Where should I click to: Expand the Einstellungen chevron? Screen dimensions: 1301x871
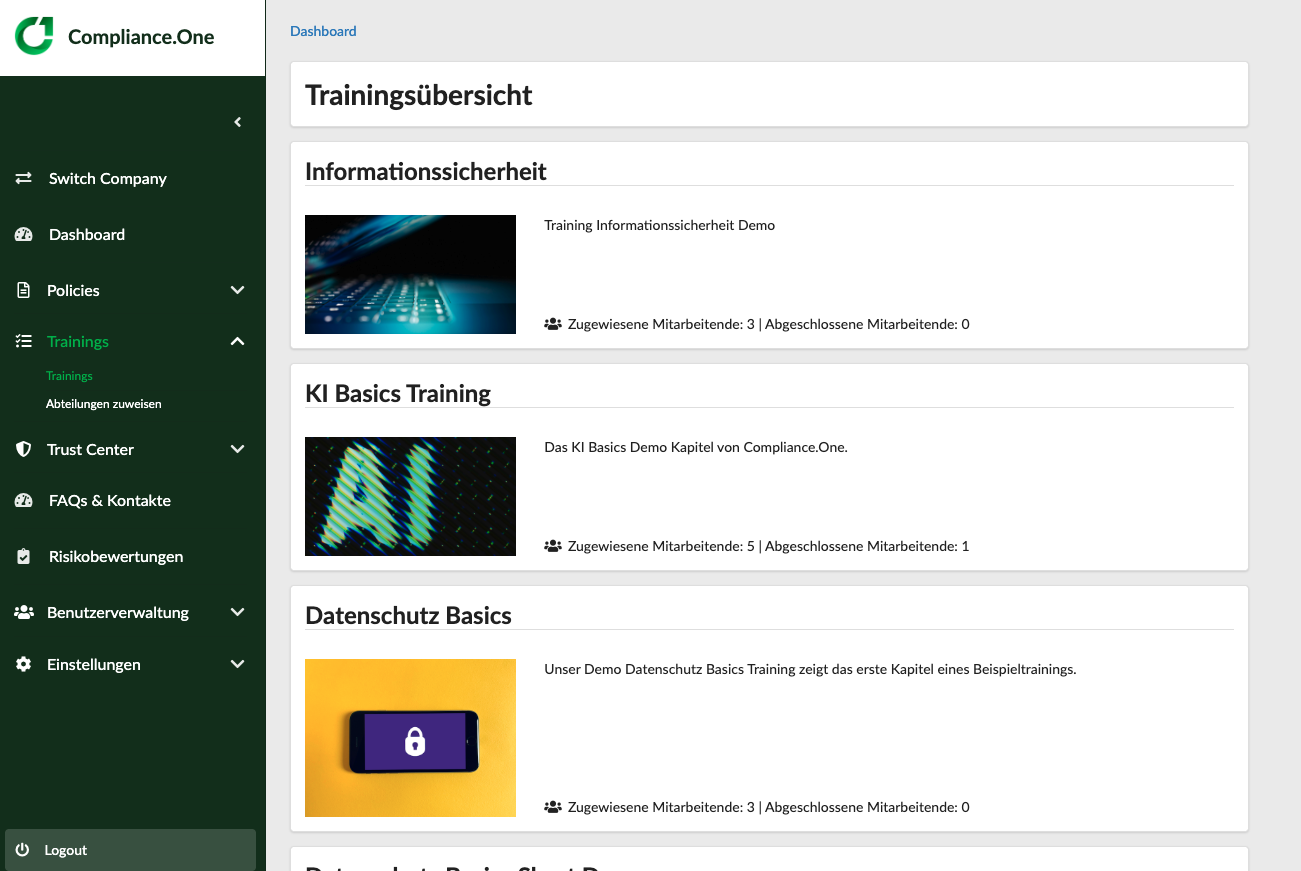pyautogui.click(x=237, y=664)
